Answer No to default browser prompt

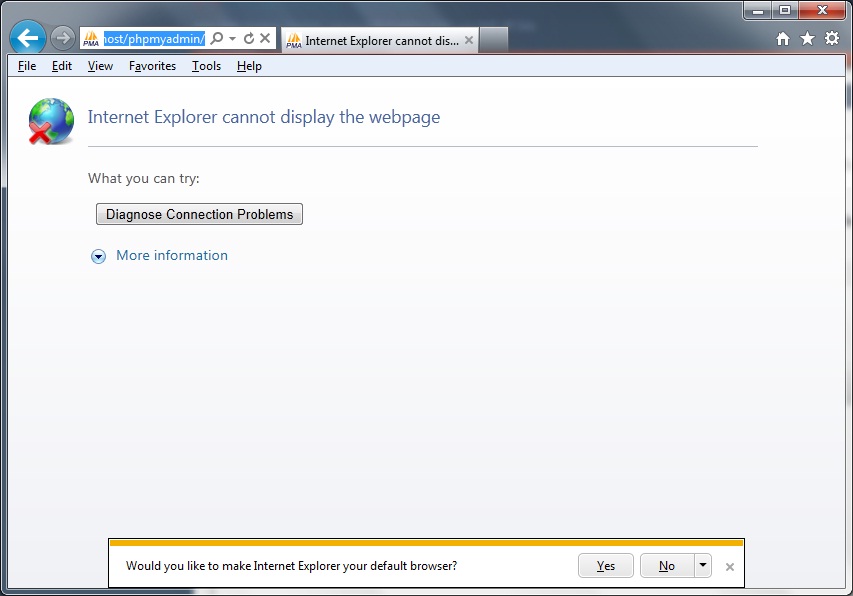pos(667,566)
